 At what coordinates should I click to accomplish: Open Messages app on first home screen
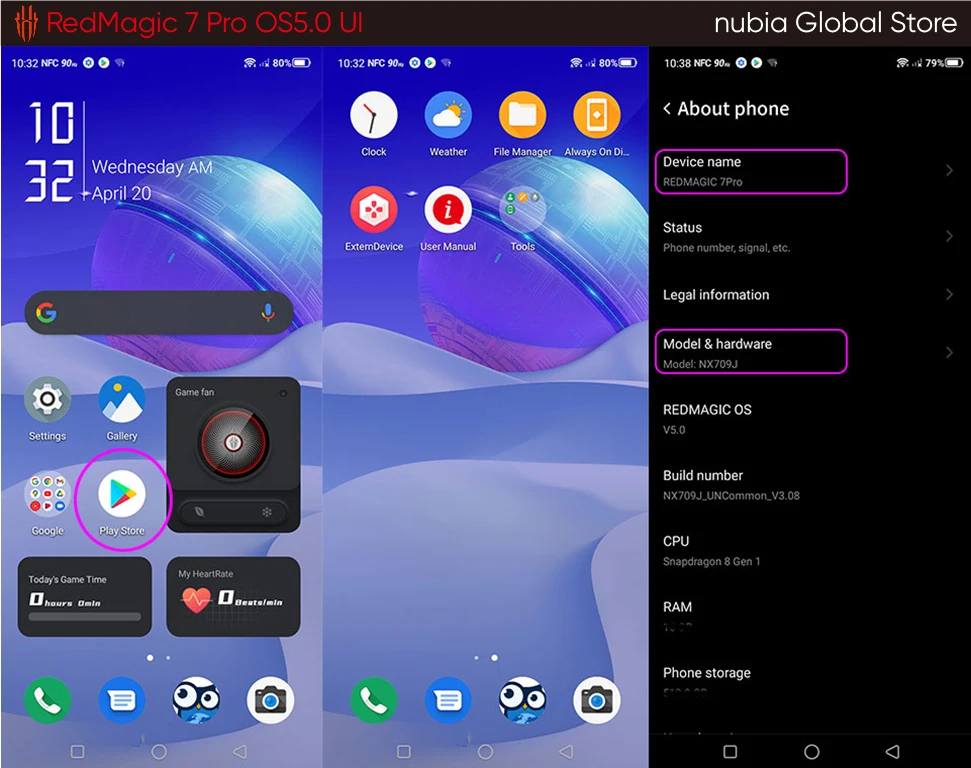[x=121, y=700]
